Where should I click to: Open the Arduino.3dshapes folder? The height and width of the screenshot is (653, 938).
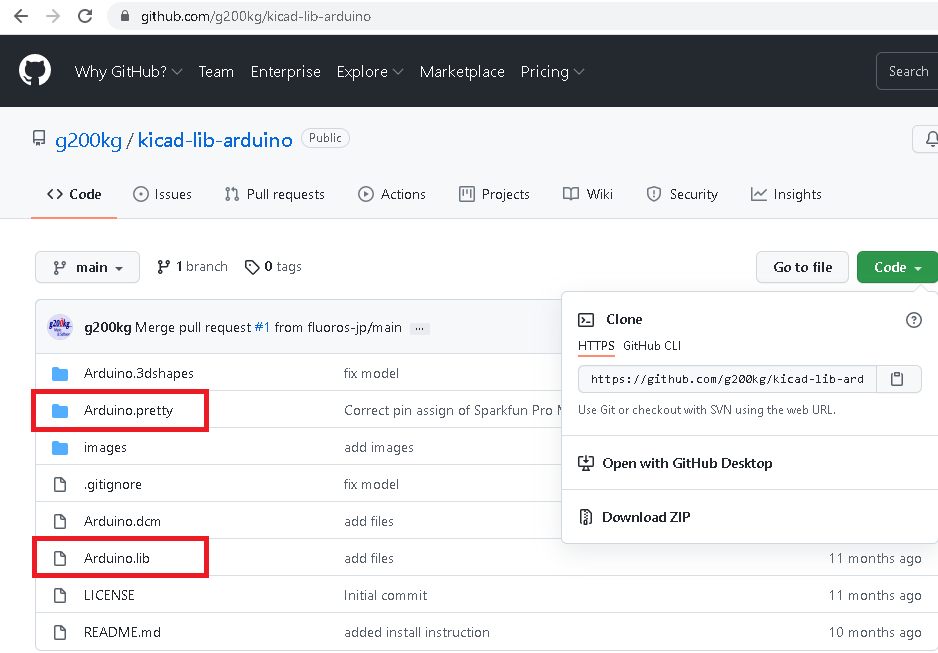[x=139, y=374]
